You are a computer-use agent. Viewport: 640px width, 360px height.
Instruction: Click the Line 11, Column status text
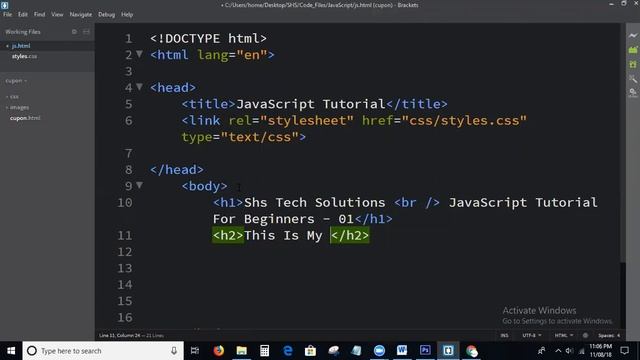[x=120, y=336]
